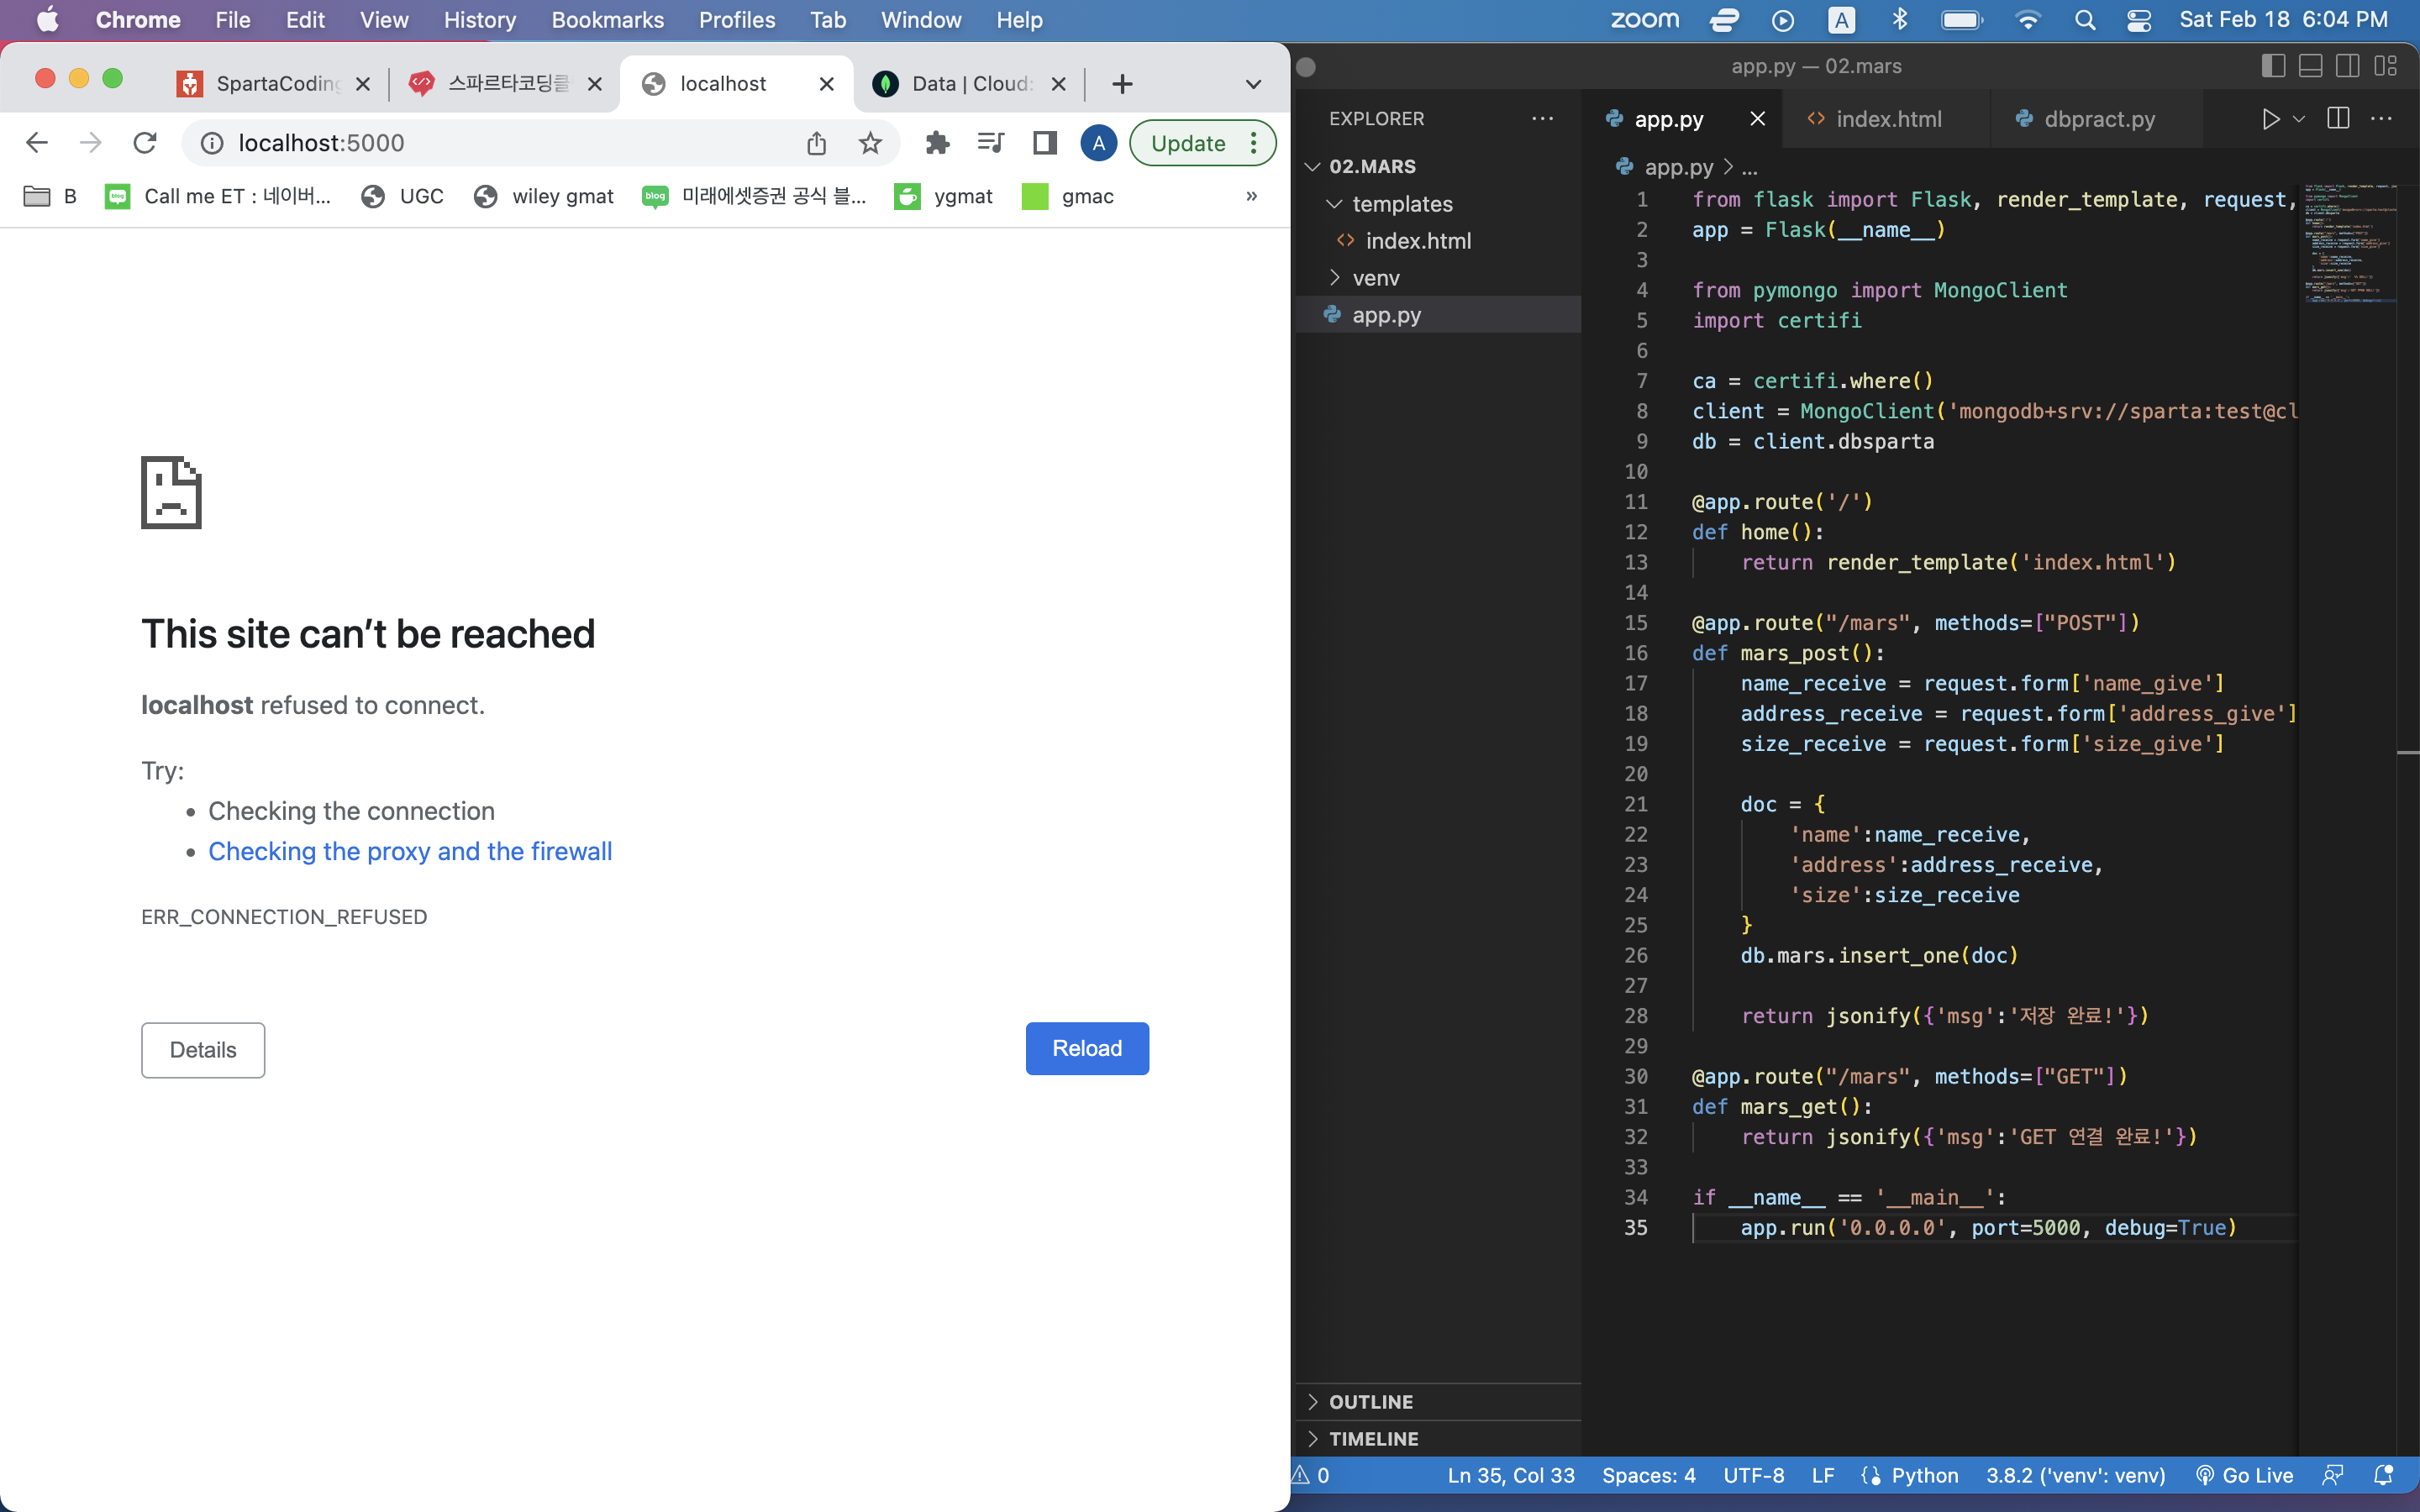Switch to index.html editor tab
This screenshot has height=1512, width=2420.
pyautogui.click(x=1887, y=119)
